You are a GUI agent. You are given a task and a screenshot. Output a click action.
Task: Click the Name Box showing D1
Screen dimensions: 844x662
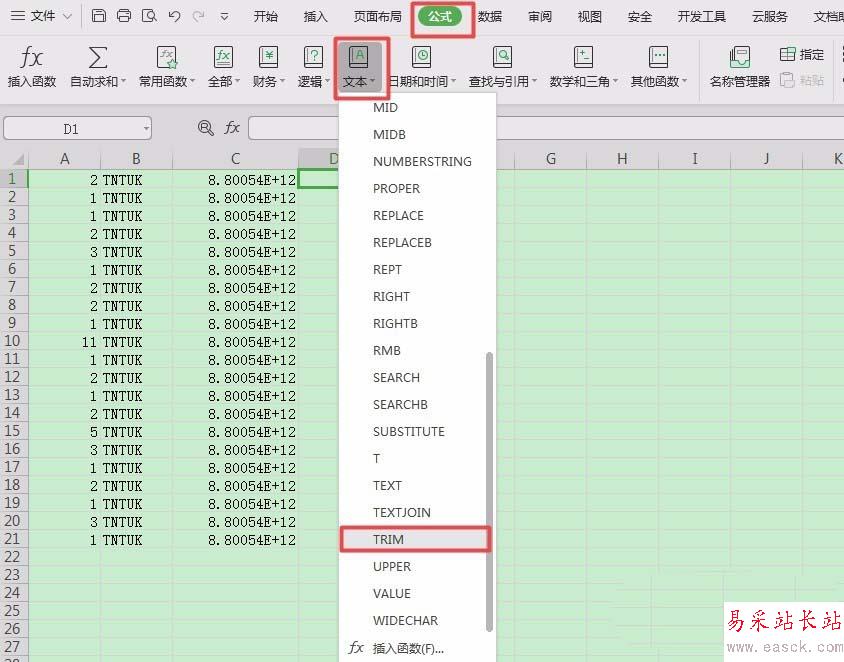point(78,129)
